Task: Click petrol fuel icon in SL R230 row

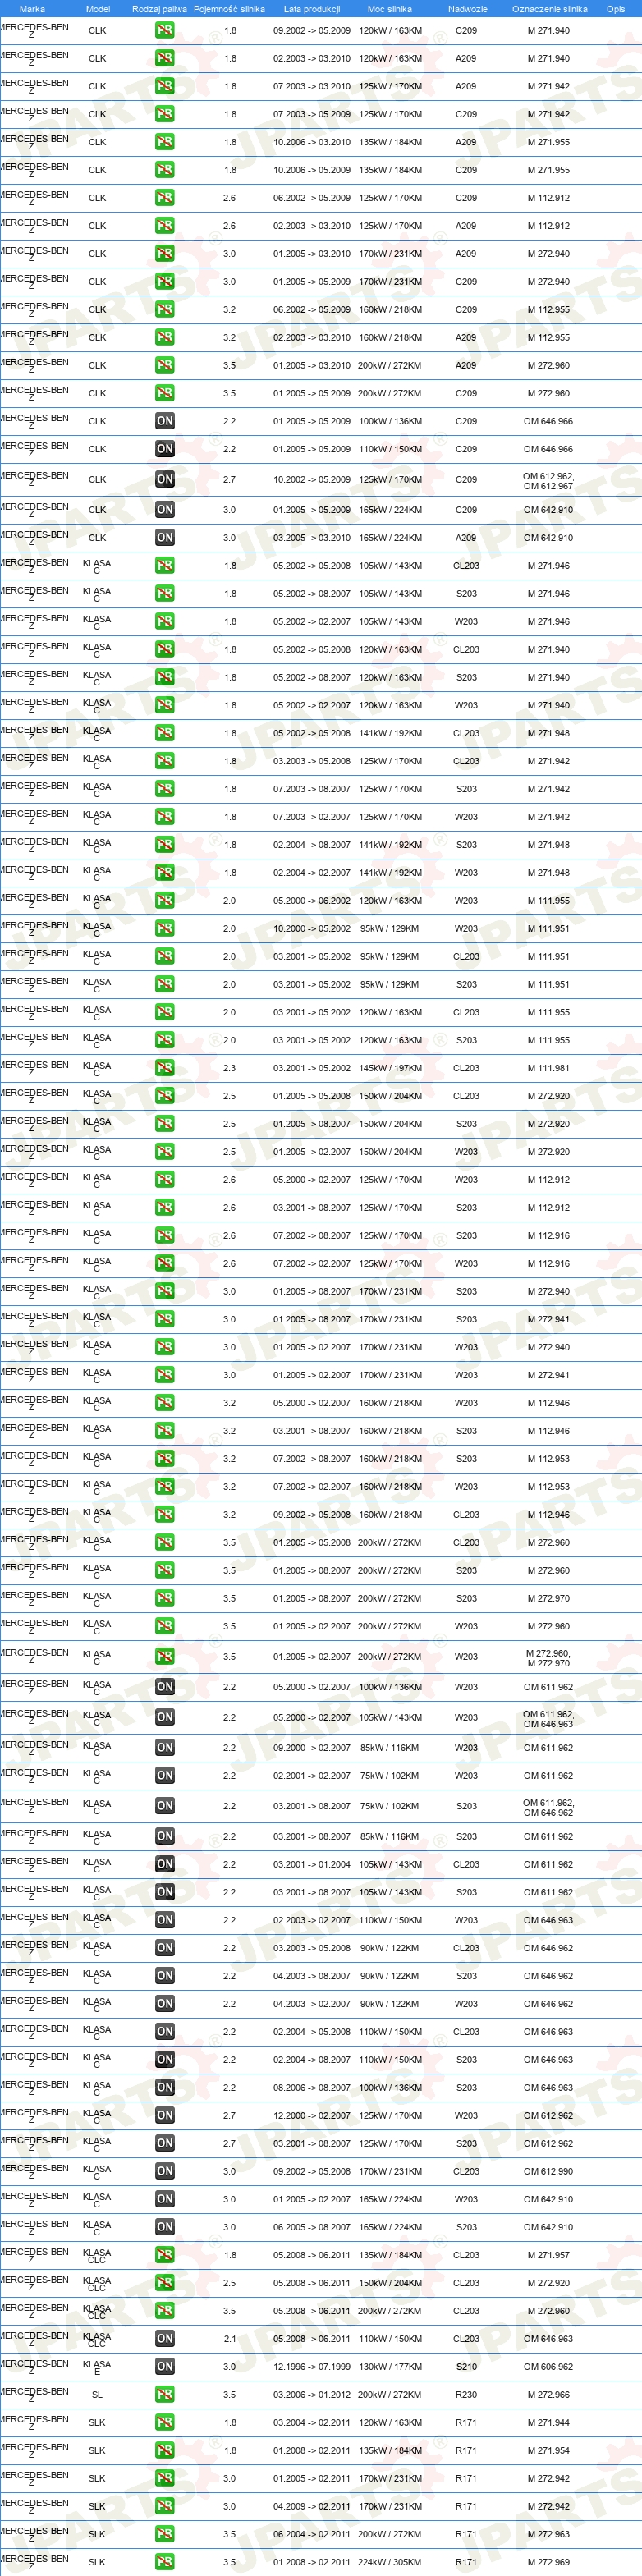Action: 165,2394
